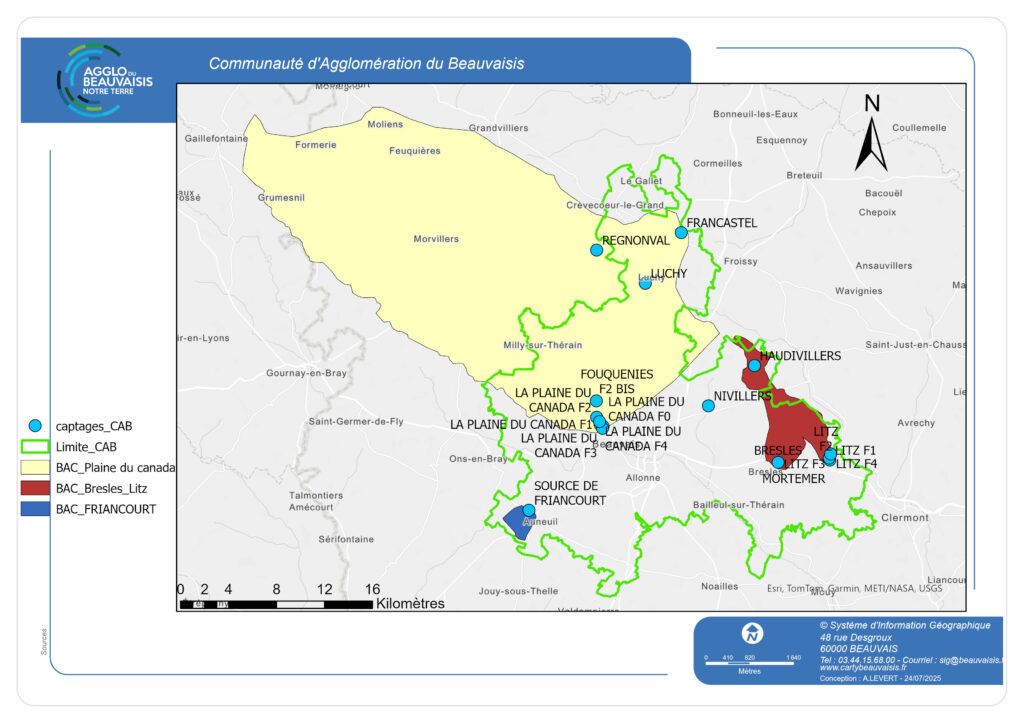Select the BAC_FRIANCOURT blue legend swatch
This screenshot has height=723, width=1024.
point(35,509)
